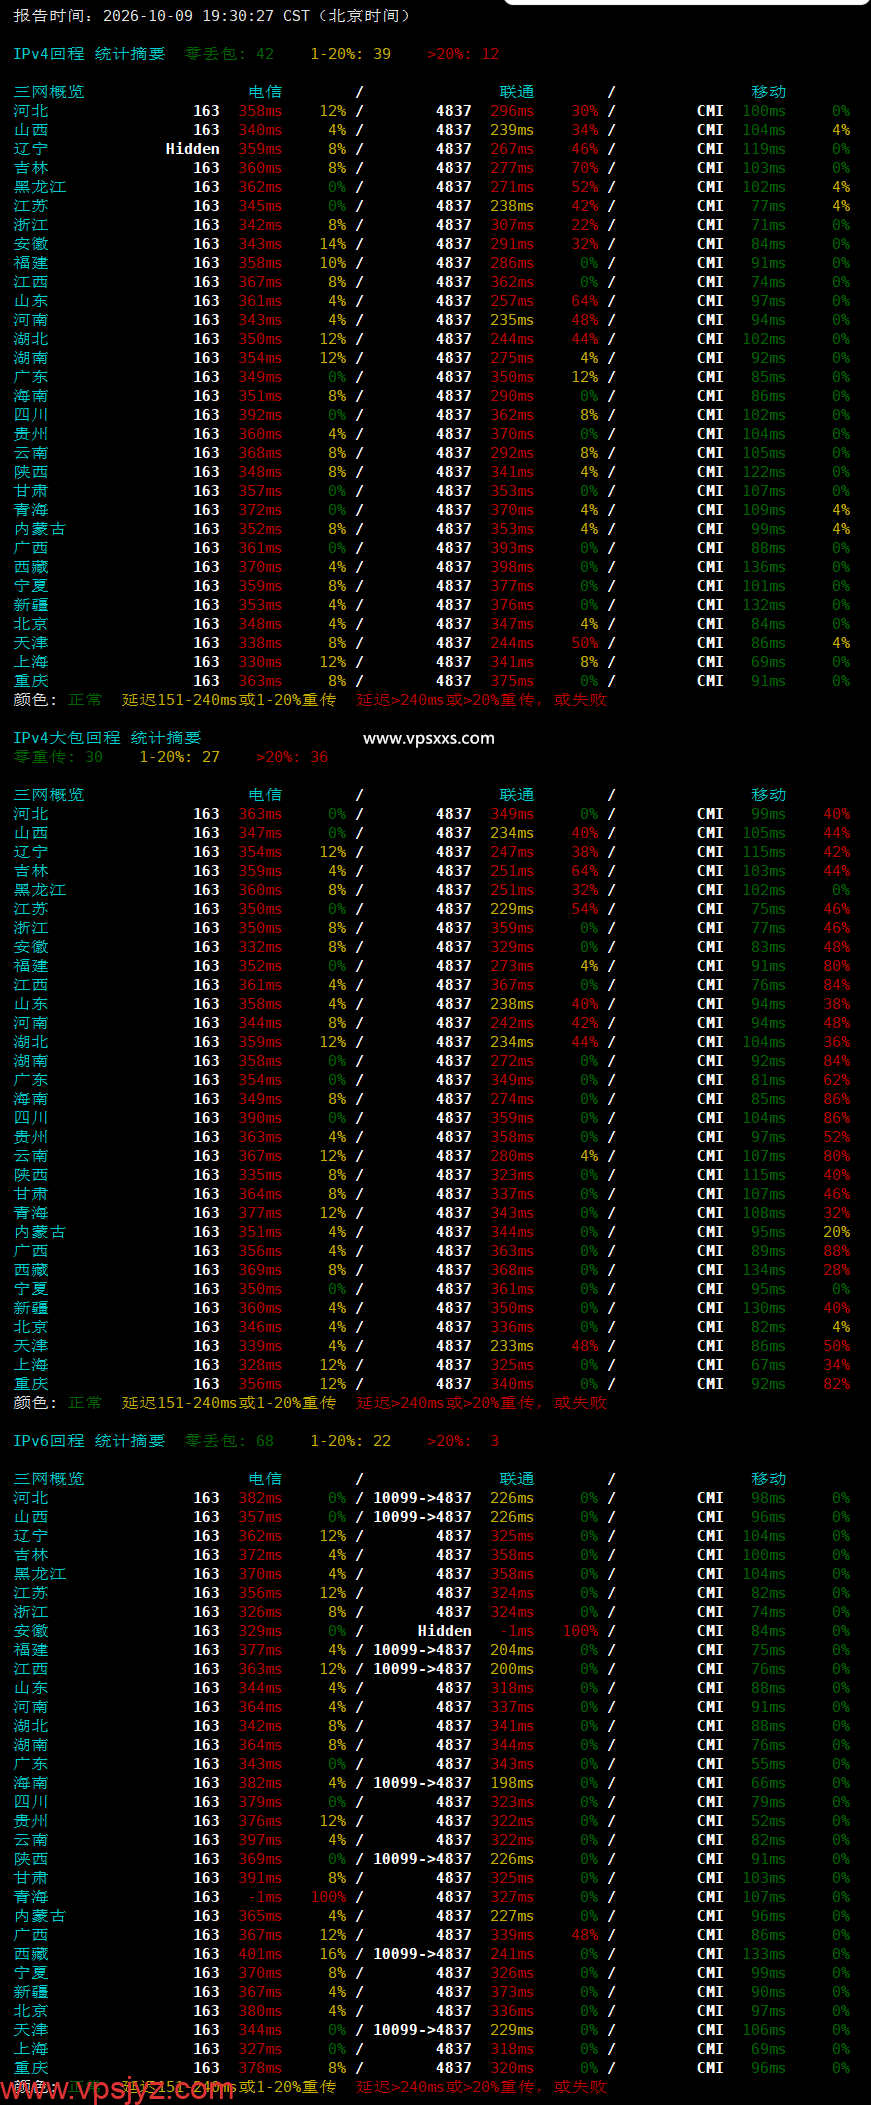Viewport: 871px width, 2105px height.
Task: Select the 'IPv4回程 统计摘要' section heading
Action: [89, 54]
